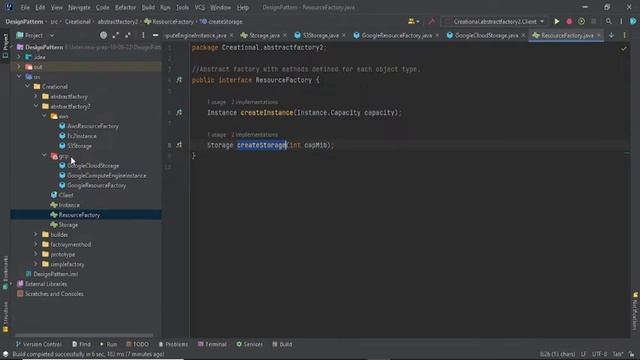Expand the builder folder
The width and height of the screenshot is (640, 360).
36,235
